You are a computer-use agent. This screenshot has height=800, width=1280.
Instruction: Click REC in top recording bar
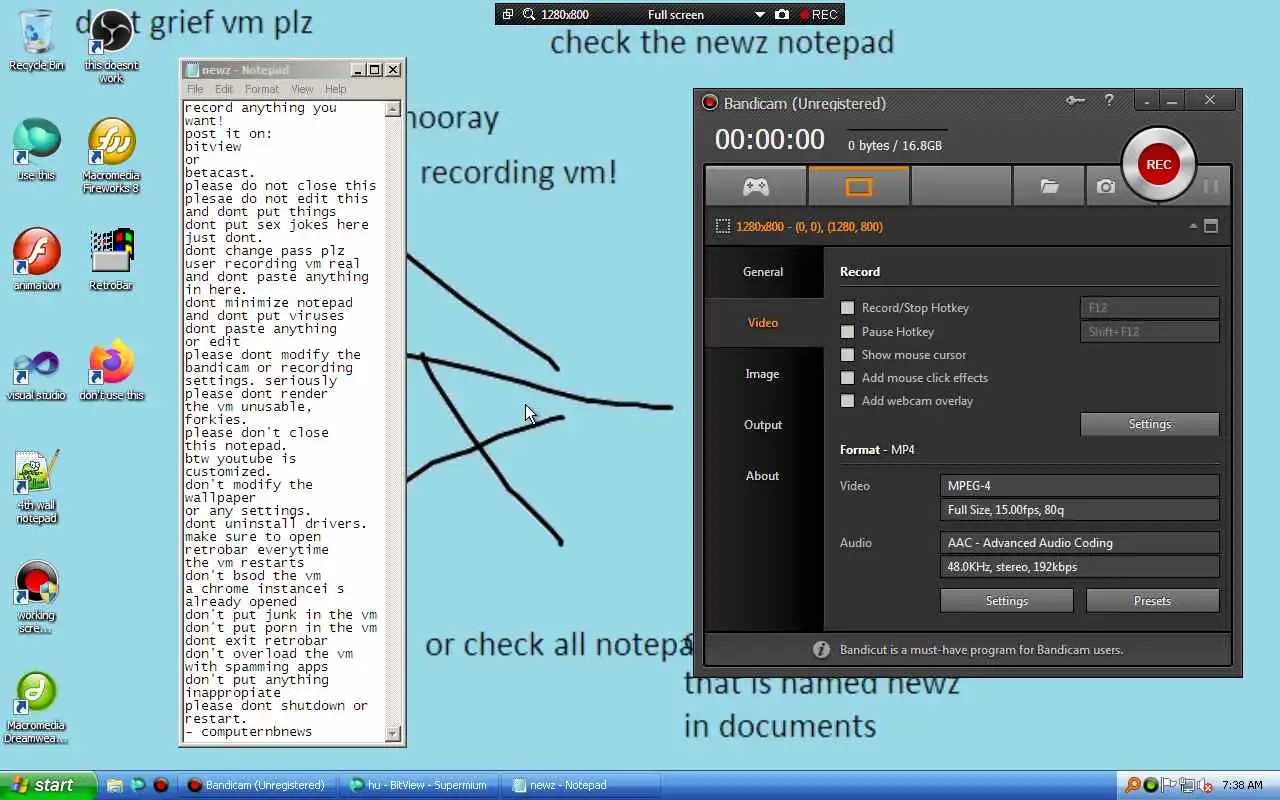pos(819,14)
